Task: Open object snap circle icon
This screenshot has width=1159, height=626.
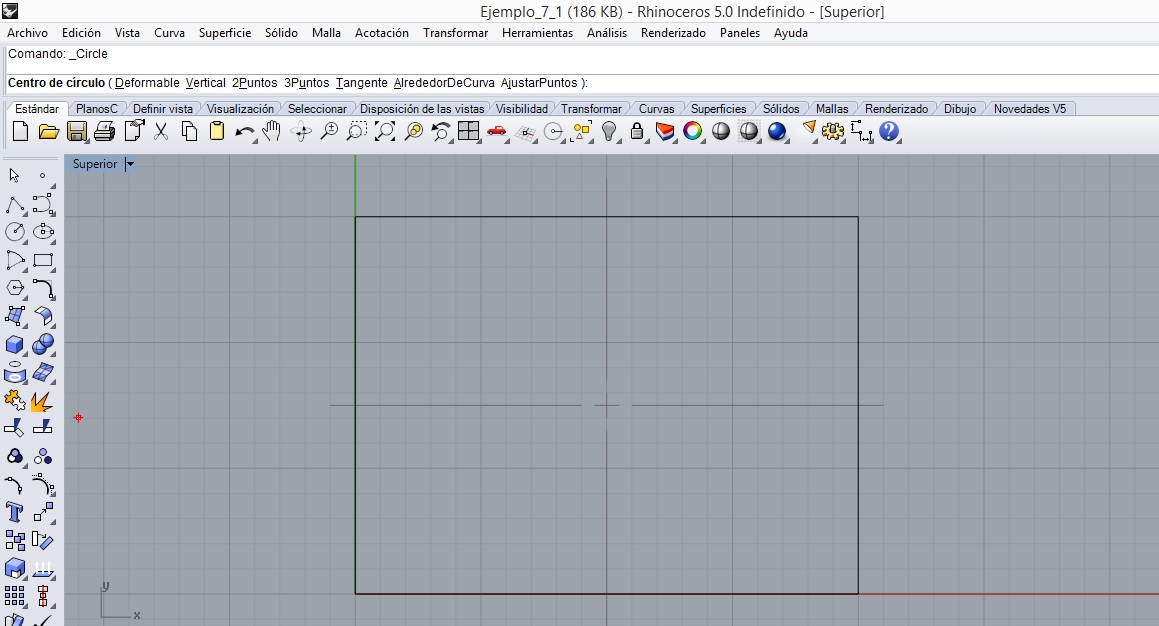Action: point(553,132)
